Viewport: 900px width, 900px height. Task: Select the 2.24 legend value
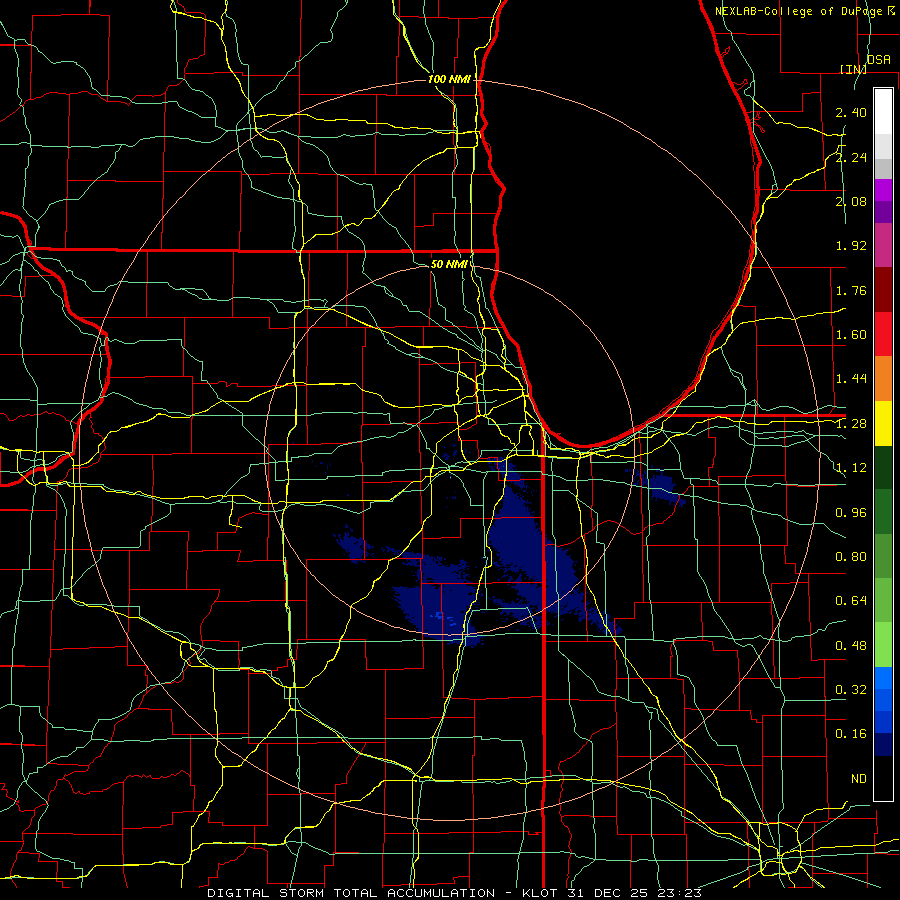pos(851,157)
